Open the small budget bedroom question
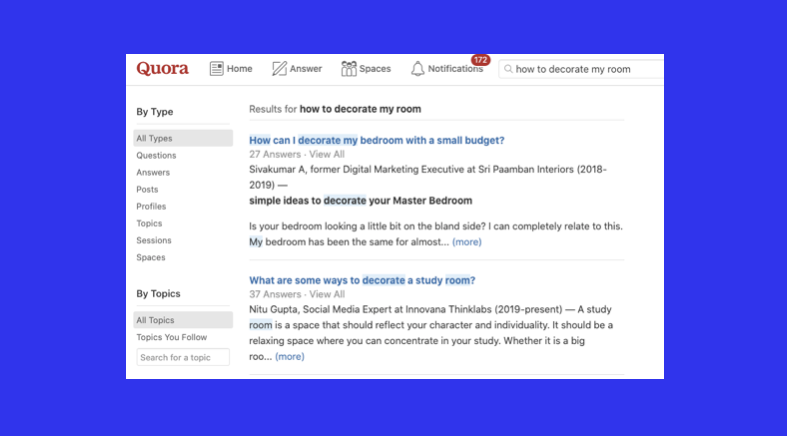The image size is (787, 436). pos(376,140)
